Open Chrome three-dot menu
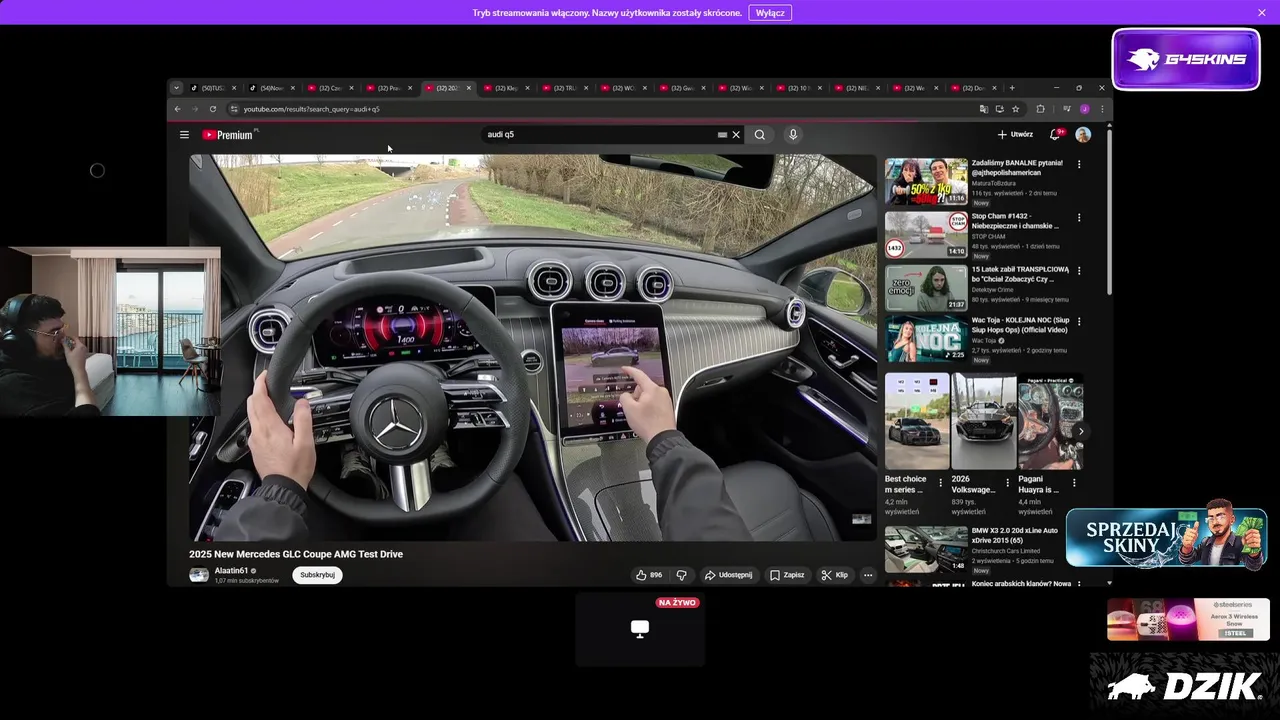This screenshot has width=1280, height=720. tap(1102, 109)
